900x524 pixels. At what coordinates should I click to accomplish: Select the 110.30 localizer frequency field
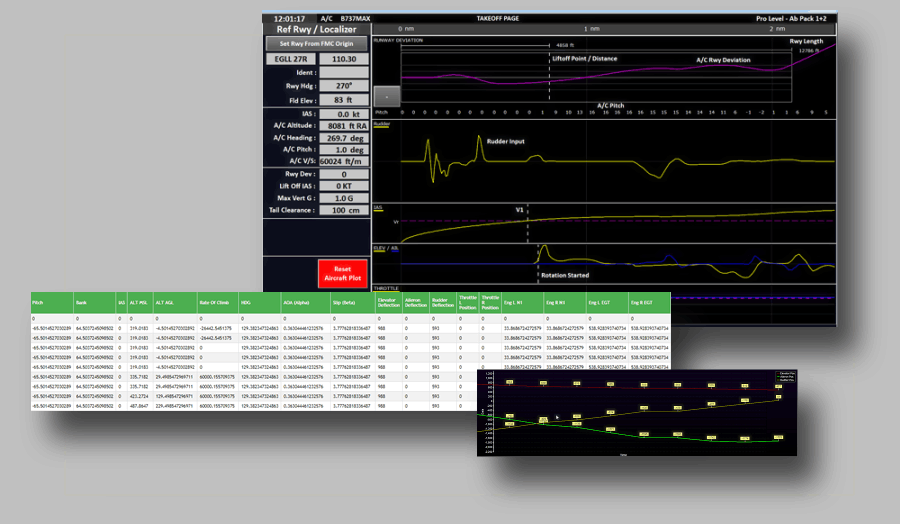point(343,59)
